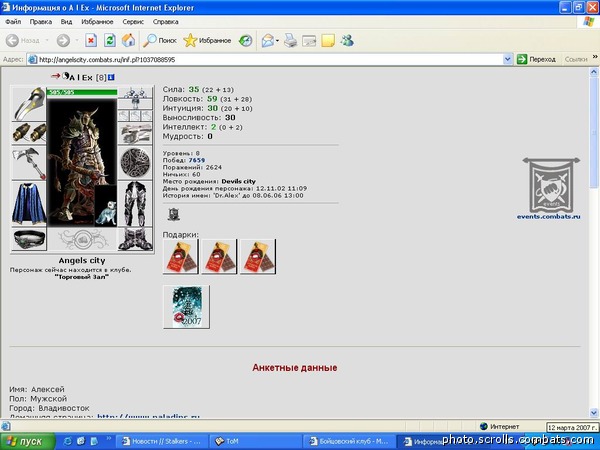Open the Back button history dropdown arrow
The width and height of the screenshot is (600, 450).
coord(47,40)
